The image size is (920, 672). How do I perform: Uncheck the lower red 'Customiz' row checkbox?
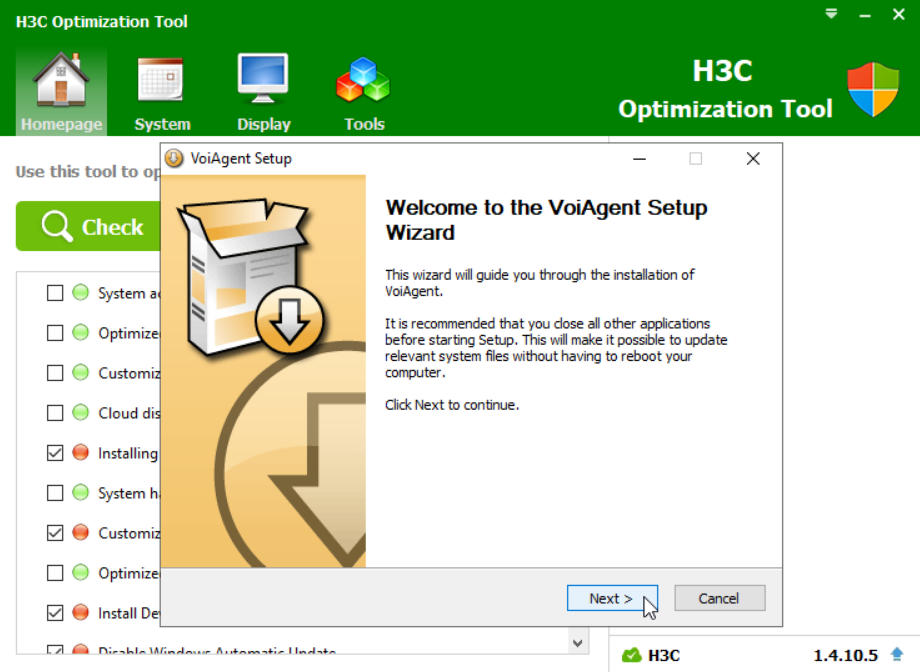pyautogui.click(x=55, y=533)
